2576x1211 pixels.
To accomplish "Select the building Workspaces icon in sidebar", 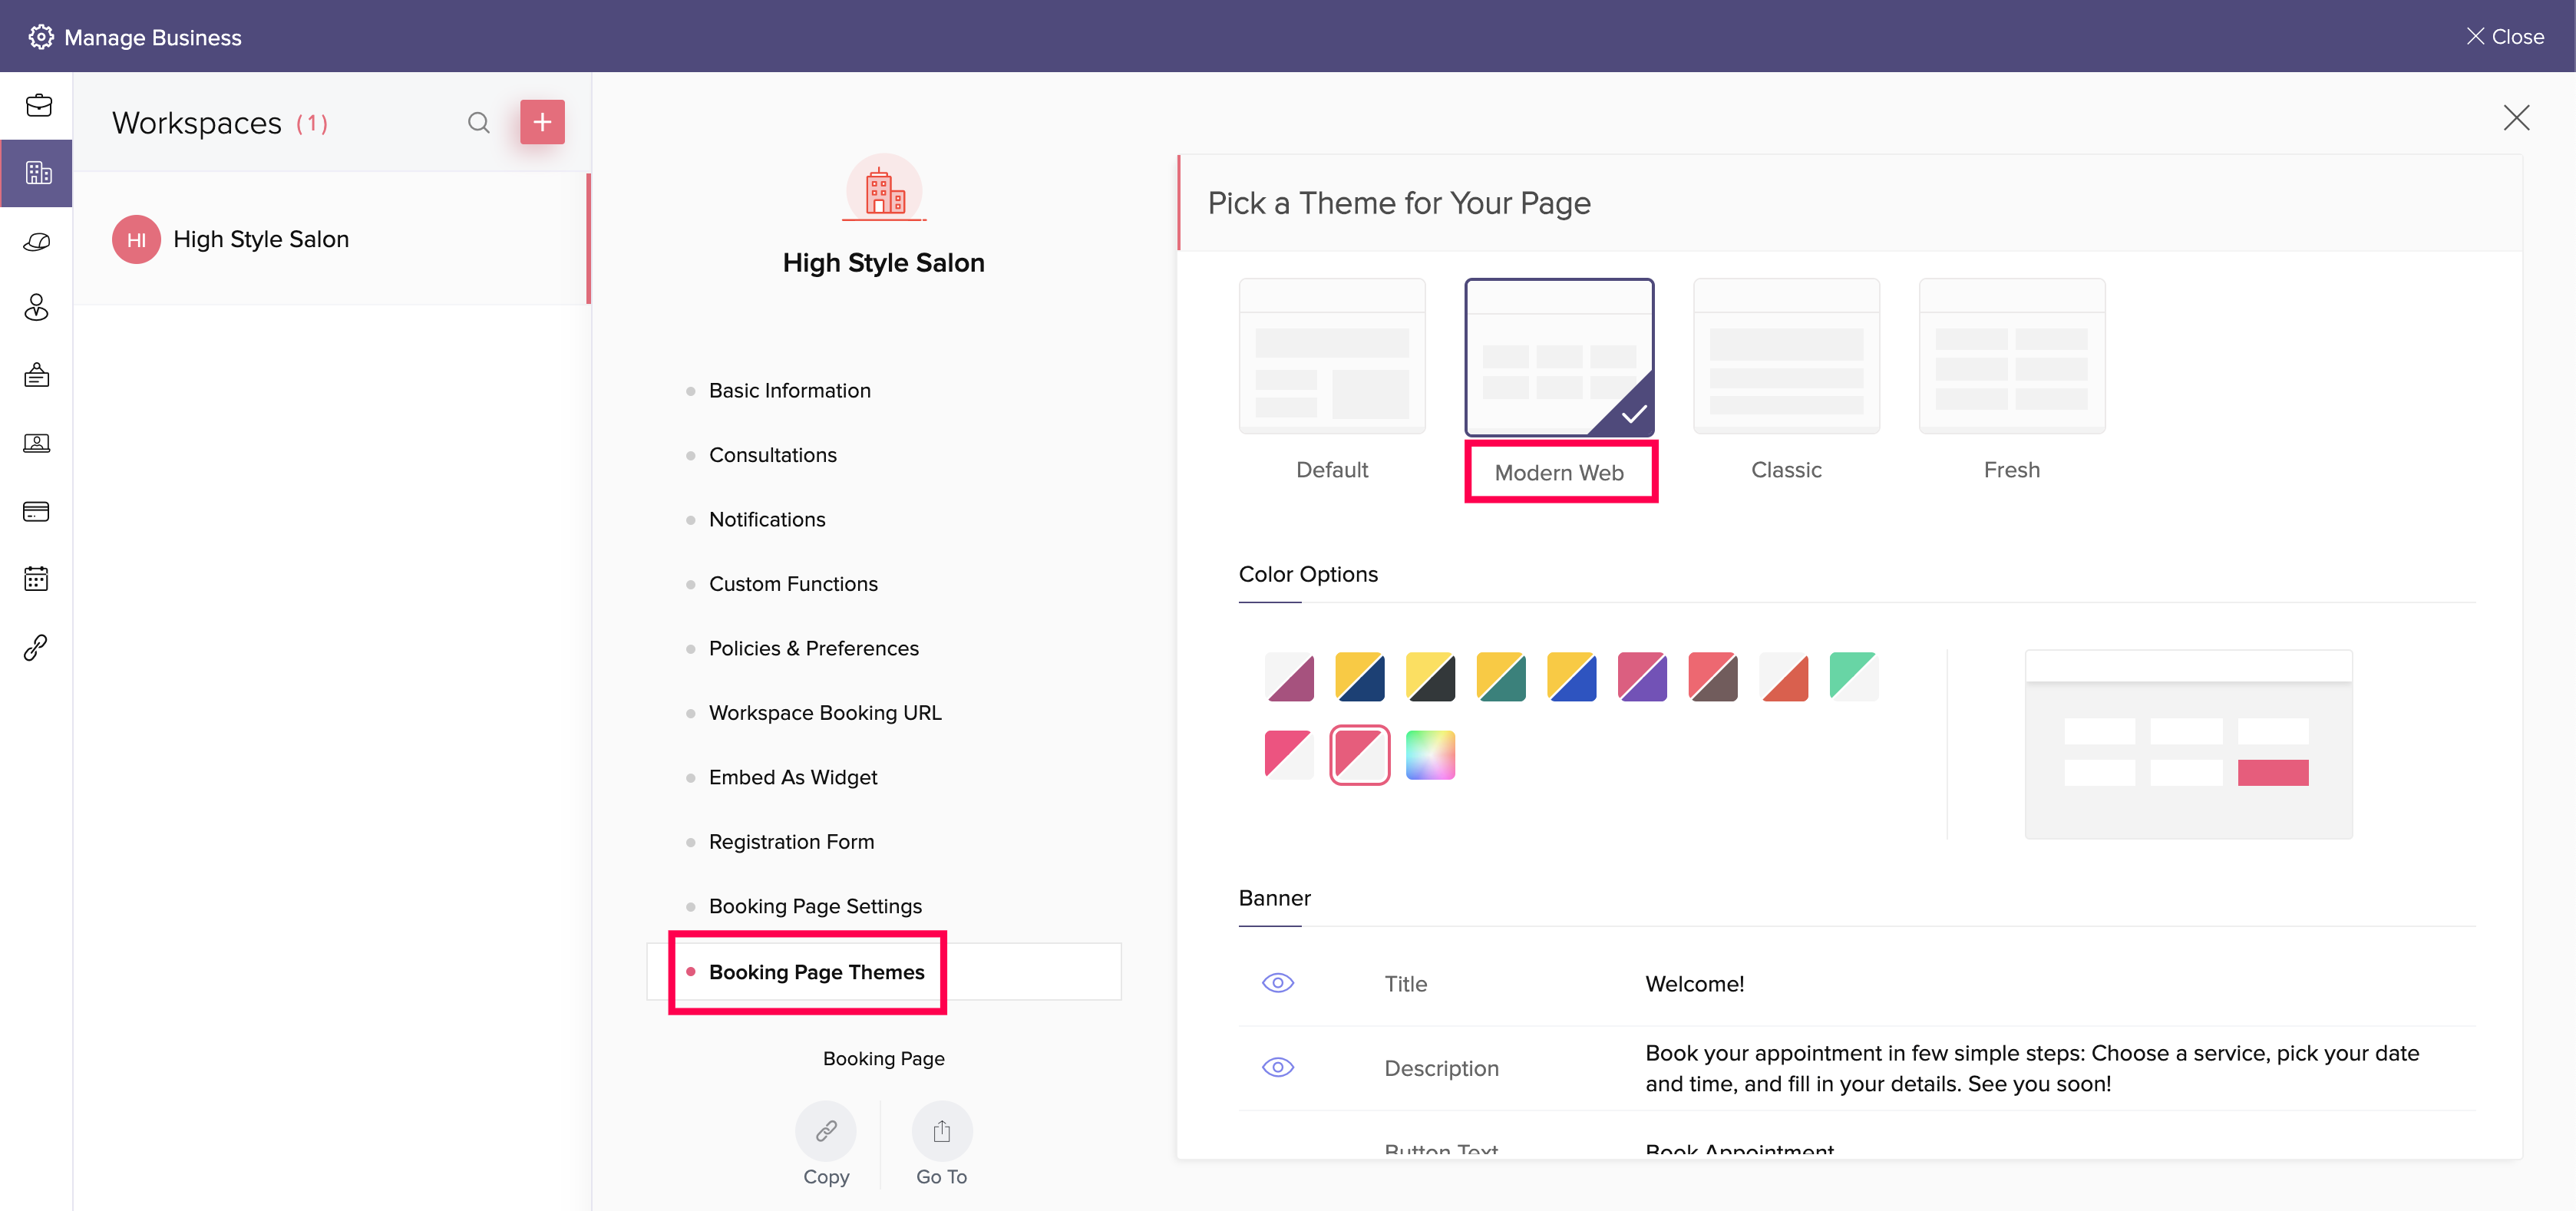I will (37, 172).
